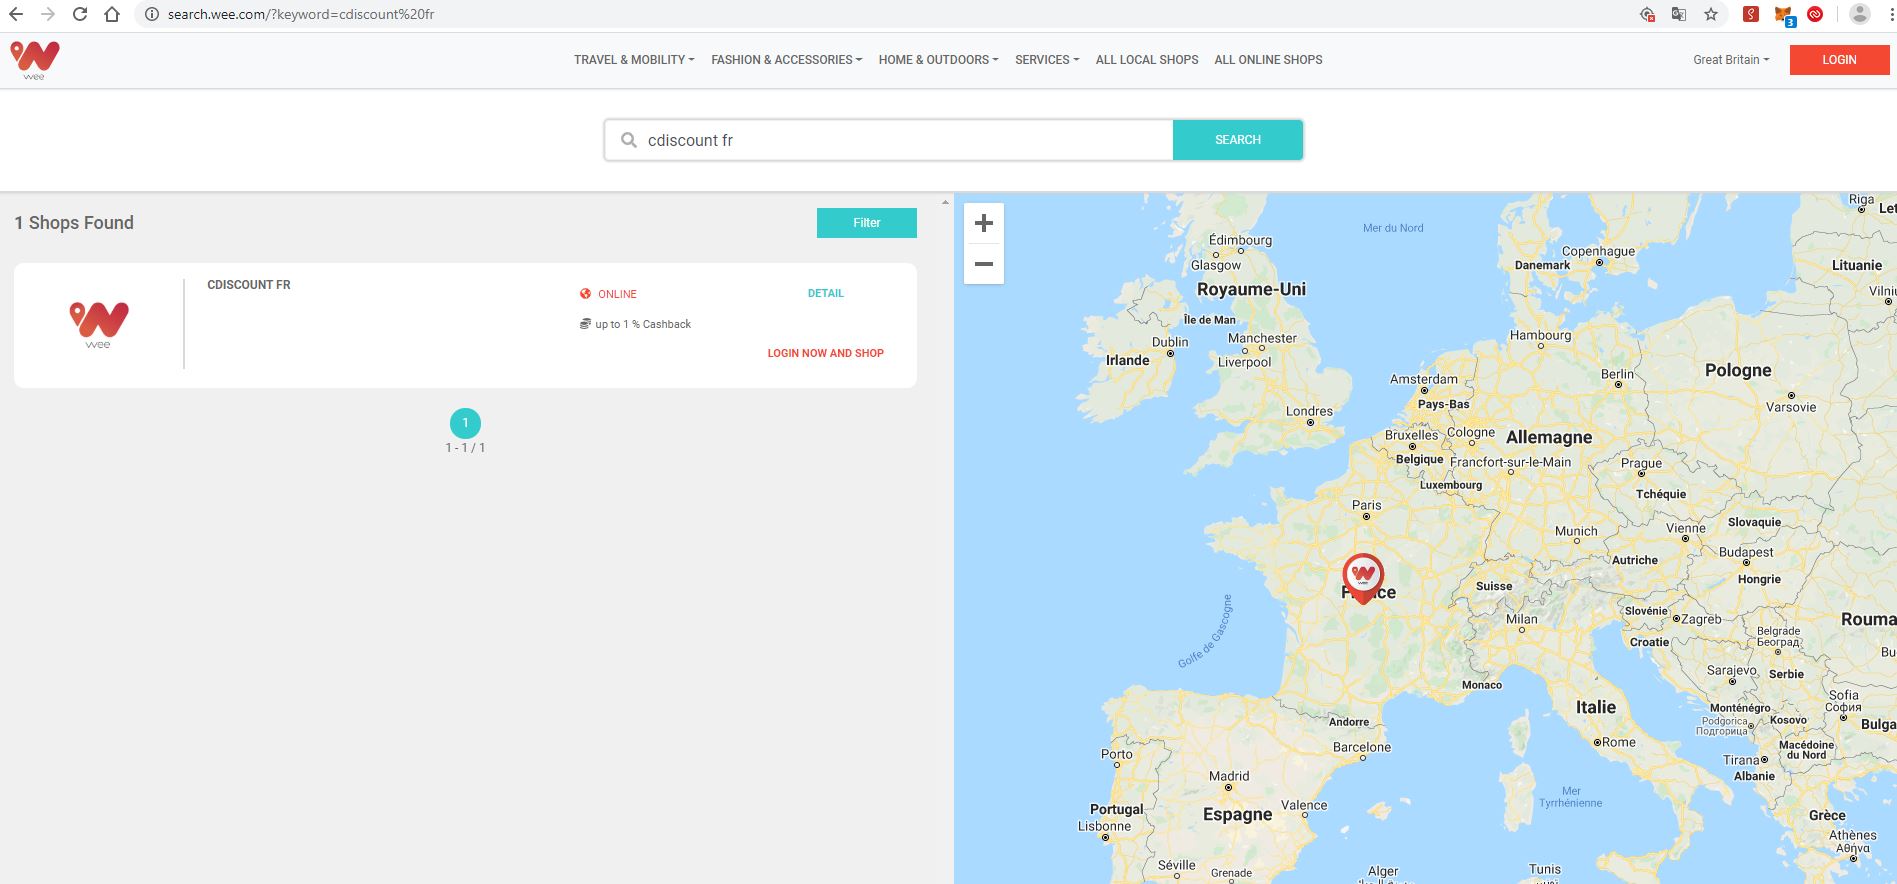Open the Great Britain country dropdown
1897x884 pixels.
coord(1730,60)
